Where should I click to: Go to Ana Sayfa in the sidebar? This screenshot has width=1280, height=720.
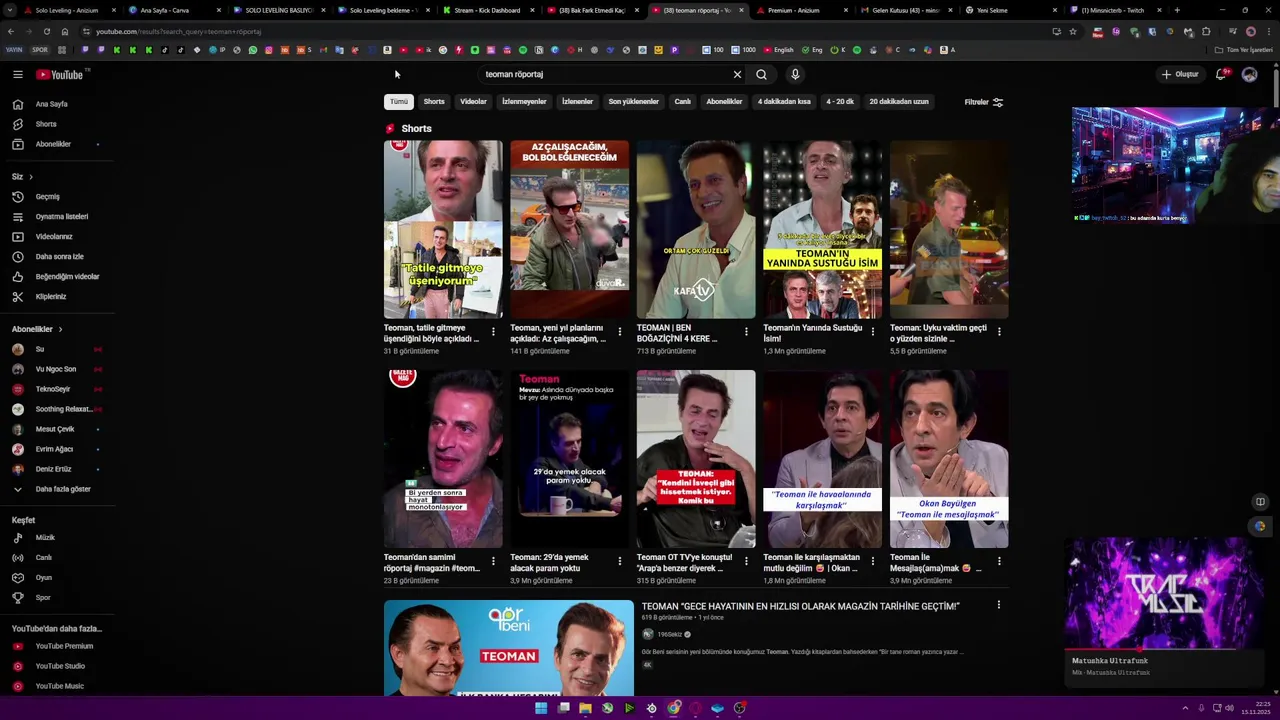[x=52, y=104]
